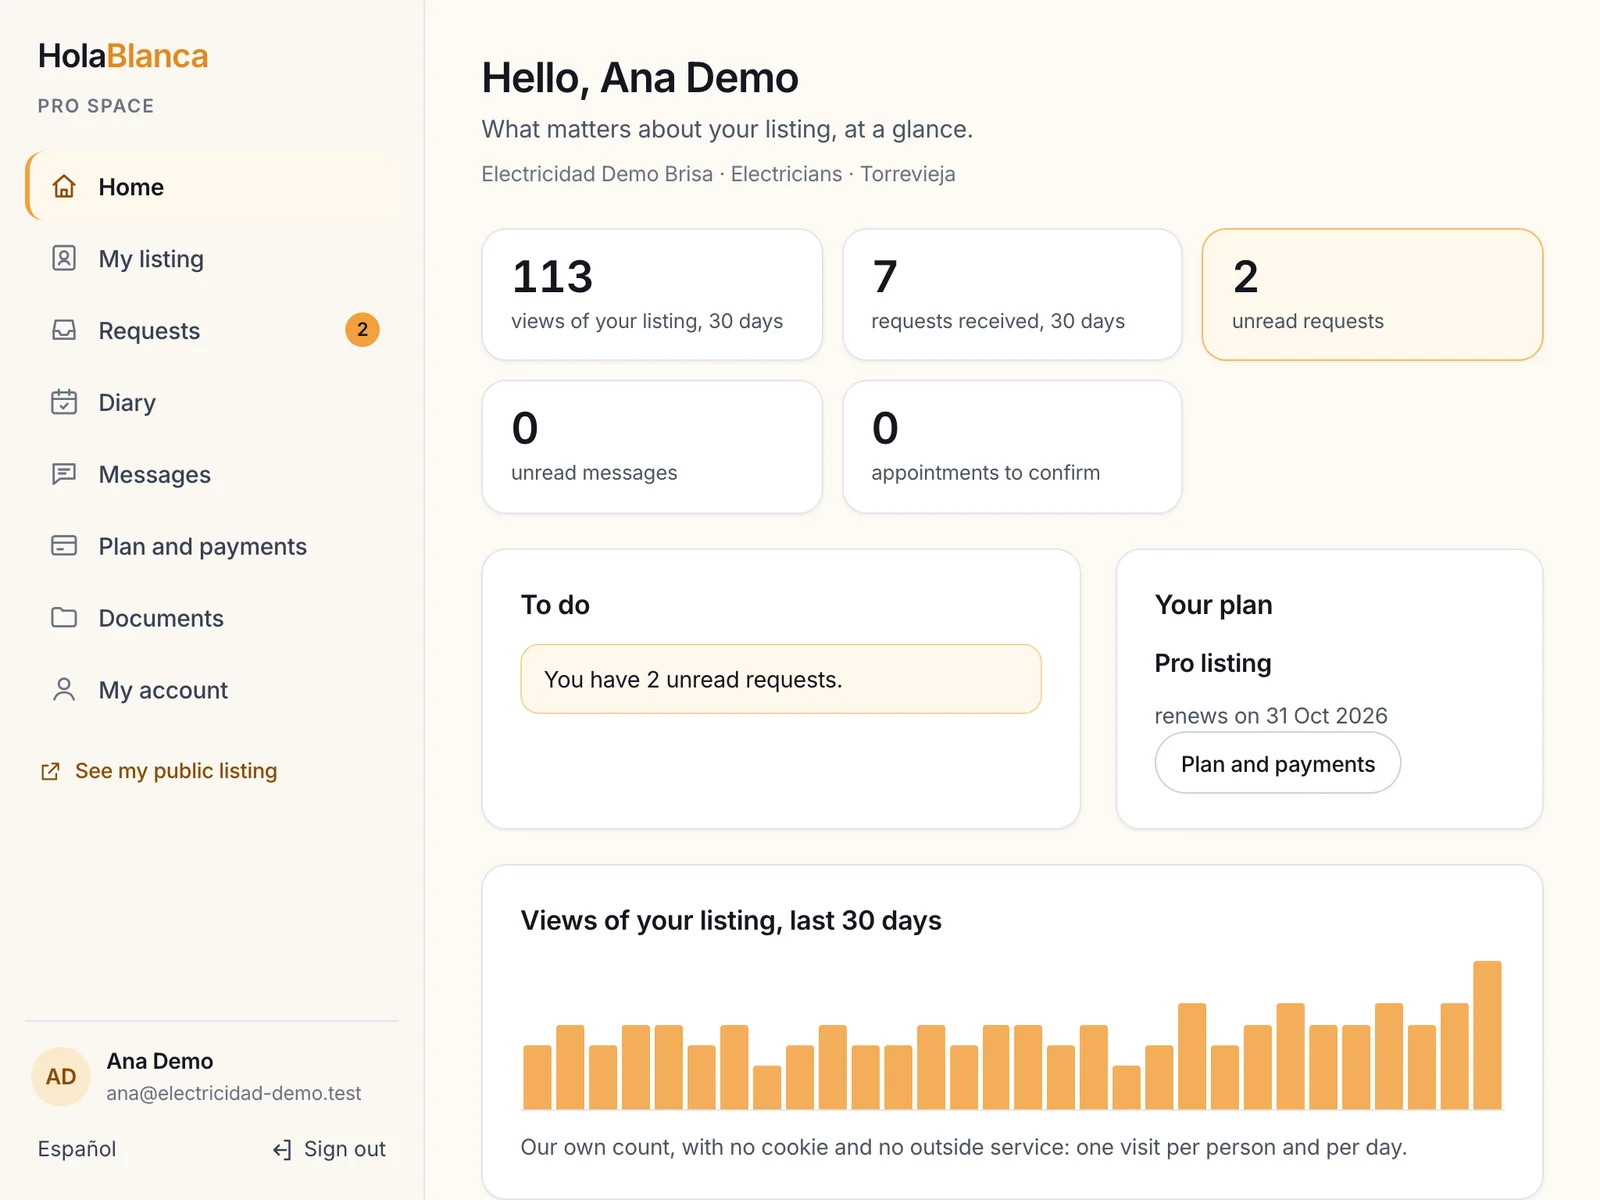This screenshot has height=1200, width=1600.
Task: Click the My account person icon
Action: [64, 690]
